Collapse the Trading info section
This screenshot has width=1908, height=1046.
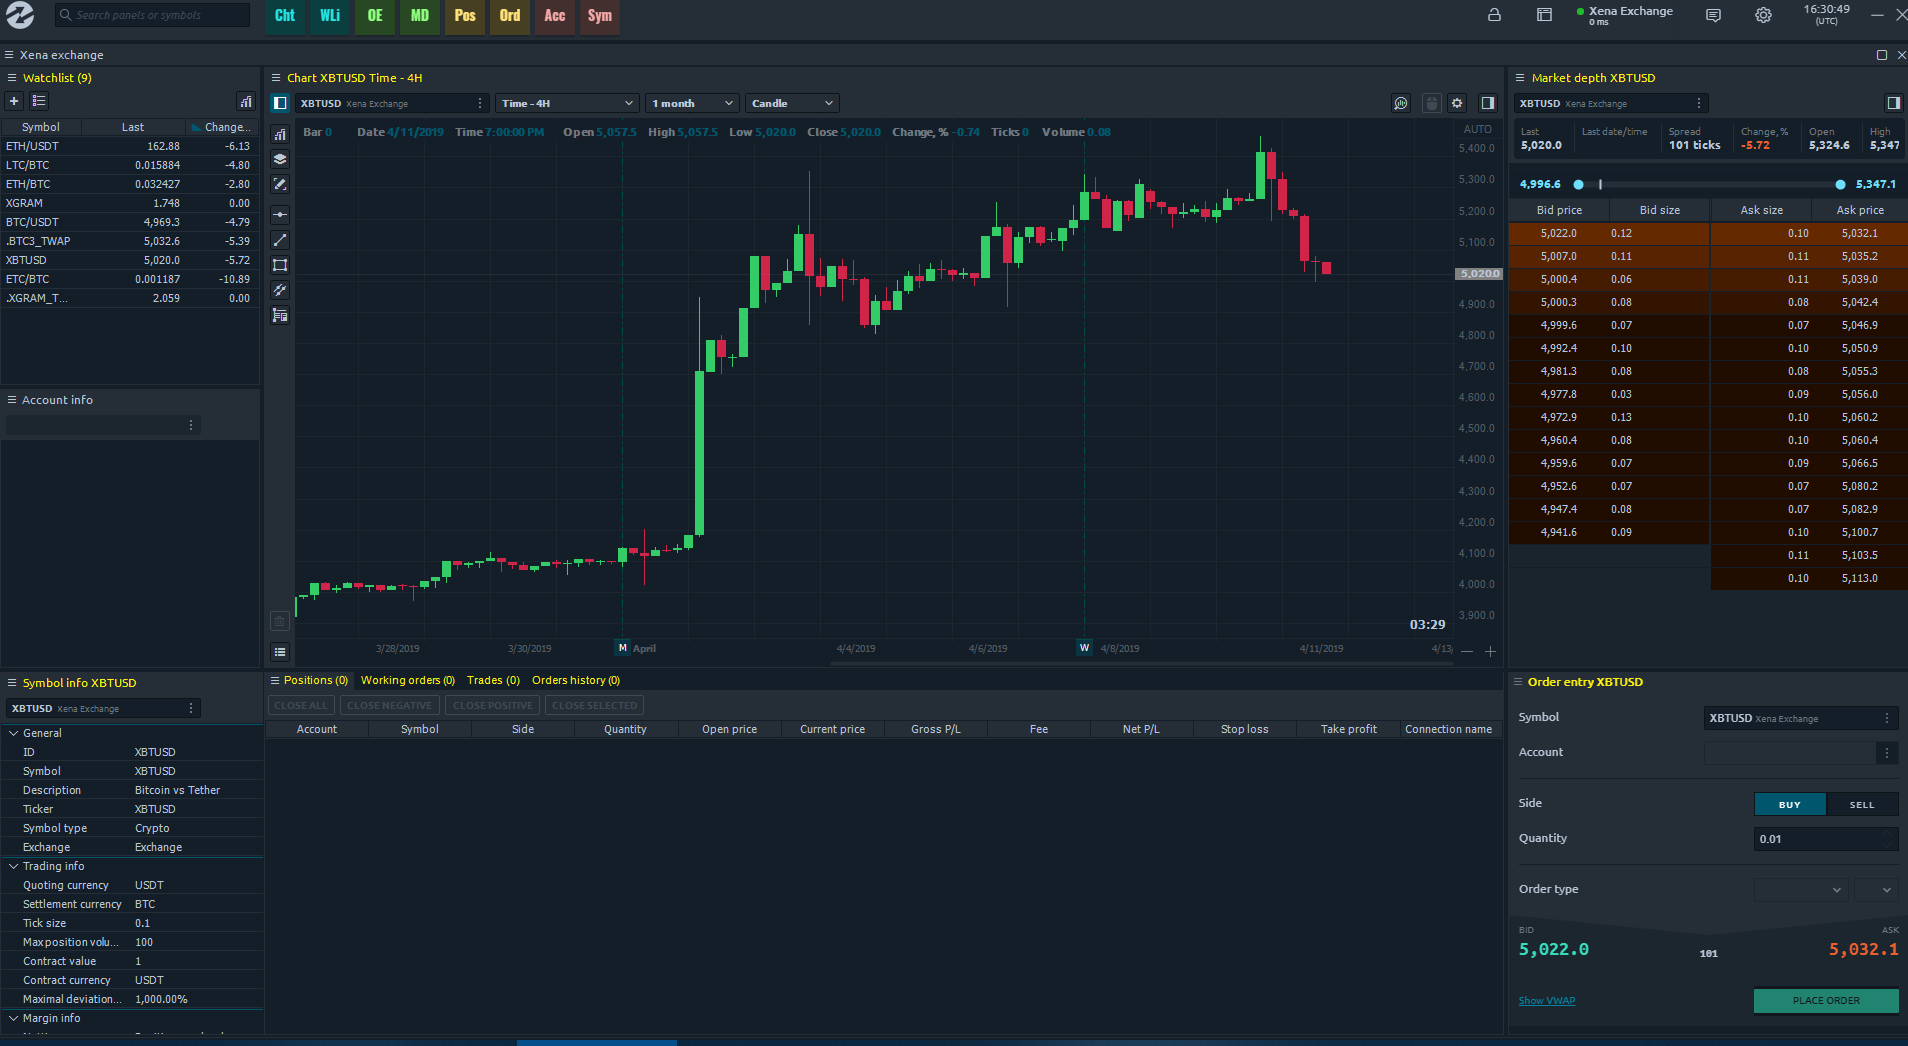click(x=16, y=866)
